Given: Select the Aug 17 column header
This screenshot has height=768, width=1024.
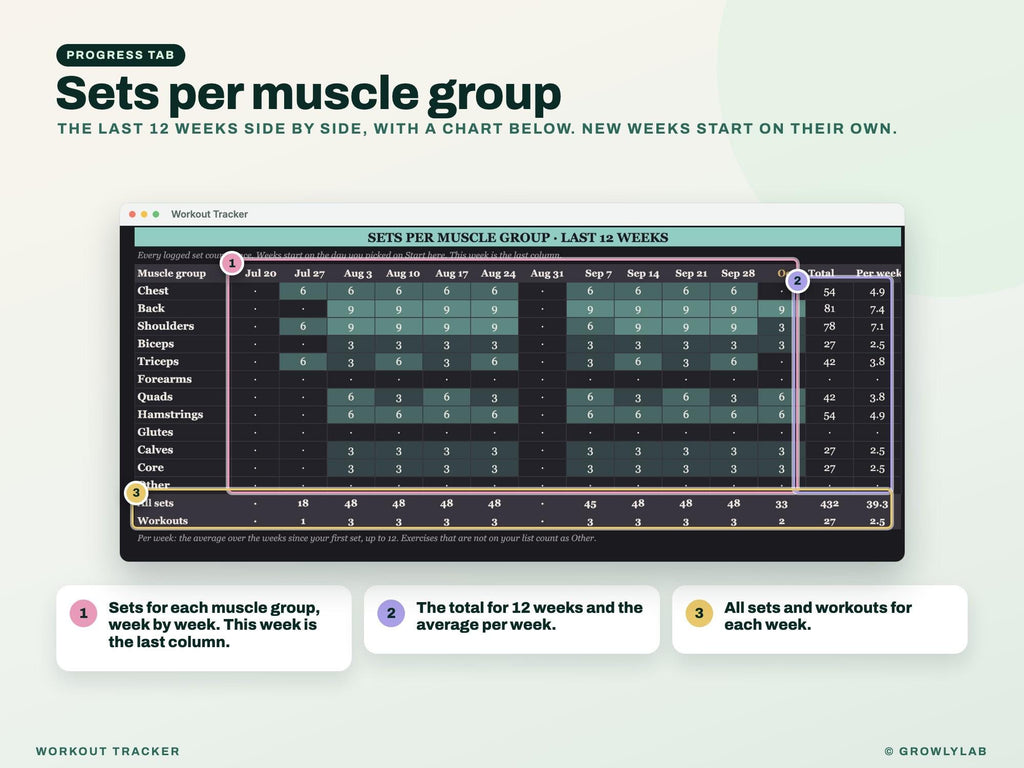Looking at the screenshot, I should click(x=452, y=273).
